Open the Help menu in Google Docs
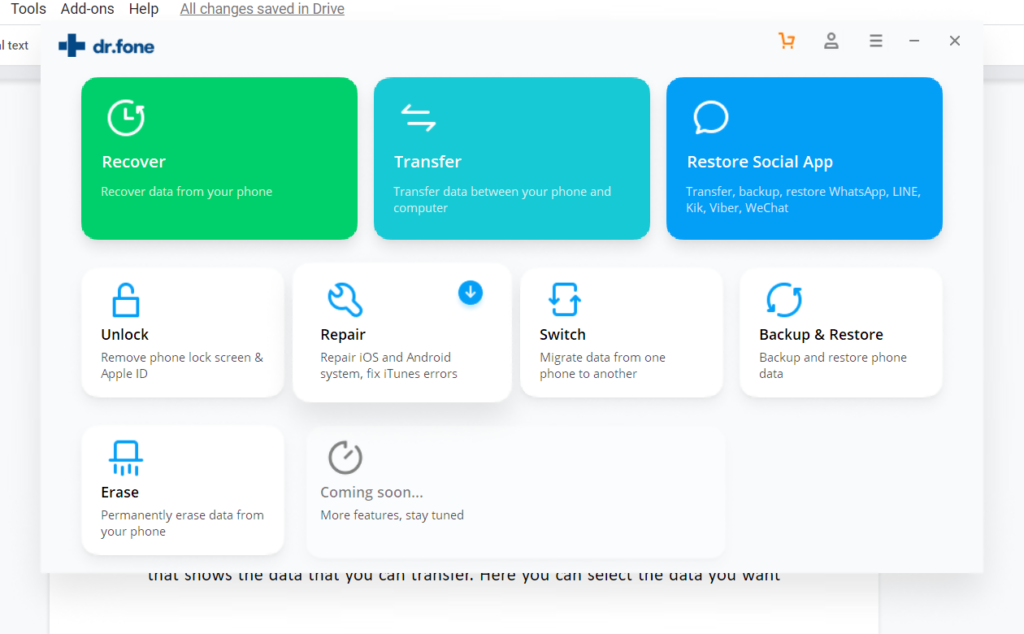The image size is (1024, 634). click(x=144, y=9)
